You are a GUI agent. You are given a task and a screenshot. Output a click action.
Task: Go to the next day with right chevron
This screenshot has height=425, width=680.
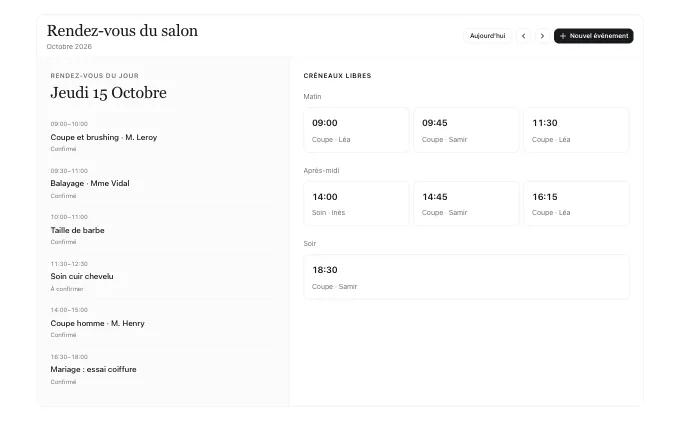point(542,36)
